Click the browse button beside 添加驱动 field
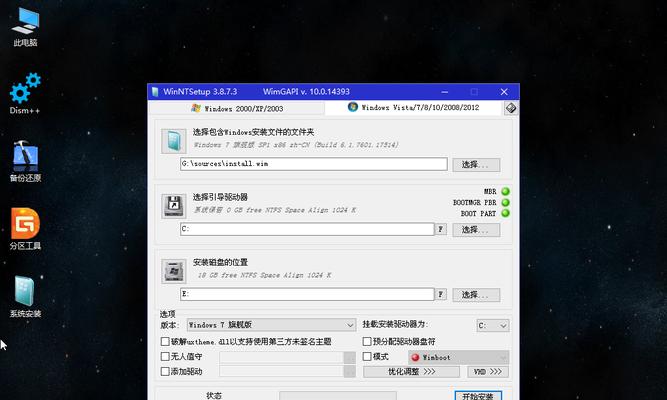667x400 pixels. tap(350, 371)
